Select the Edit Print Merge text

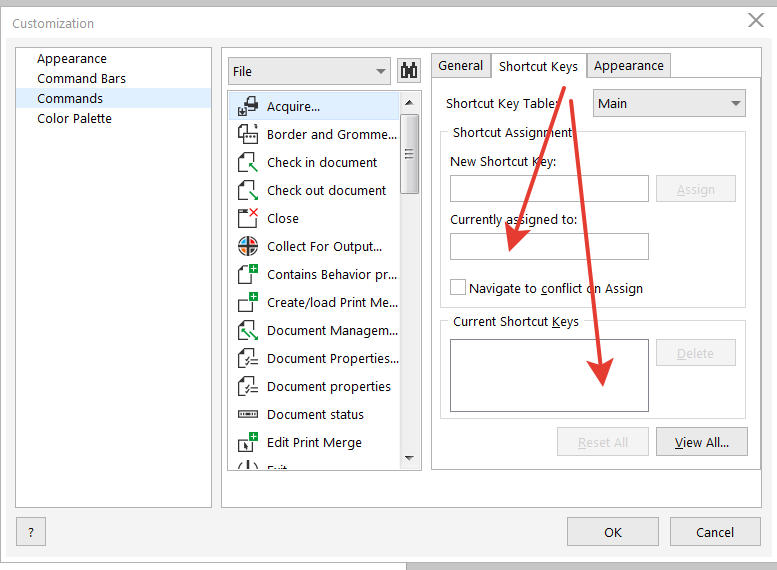pos(314,443)
